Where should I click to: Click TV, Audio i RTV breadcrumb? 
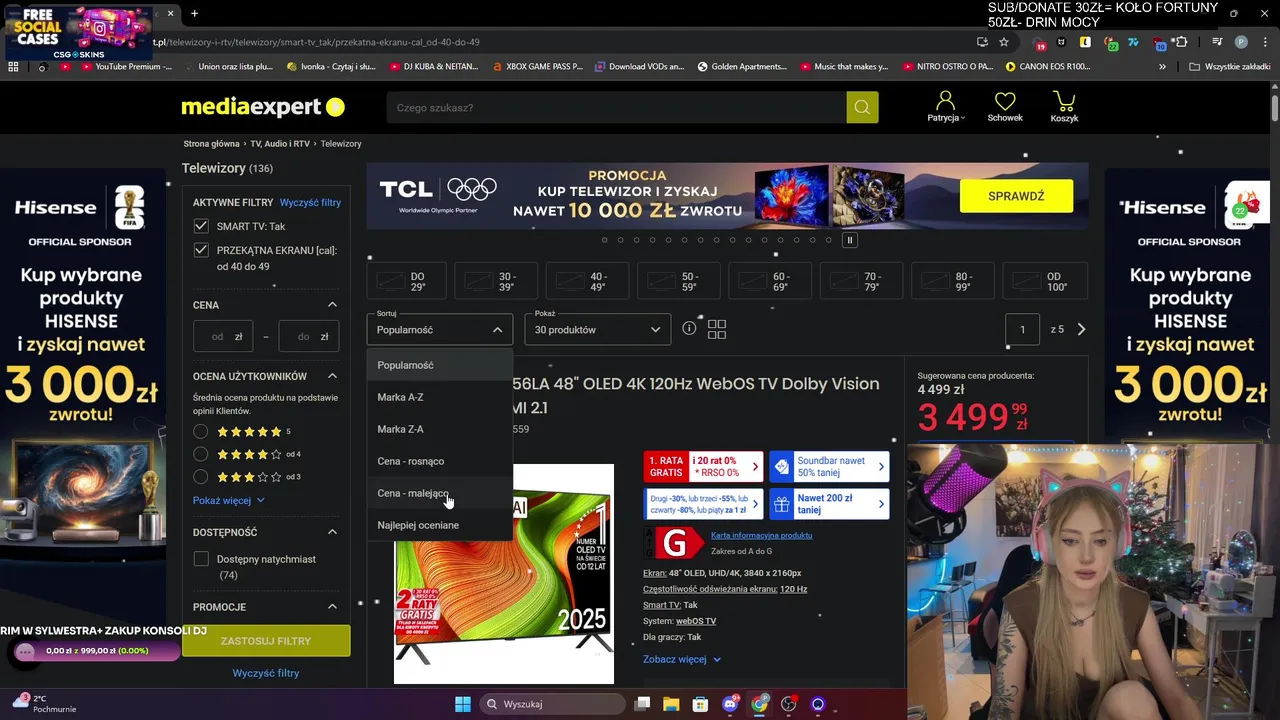(280, 144)
